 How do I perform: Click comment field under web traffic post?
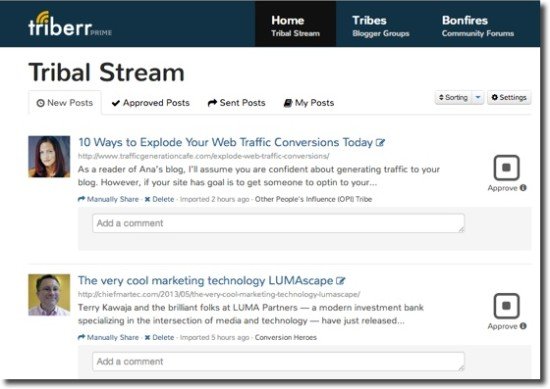279,223
